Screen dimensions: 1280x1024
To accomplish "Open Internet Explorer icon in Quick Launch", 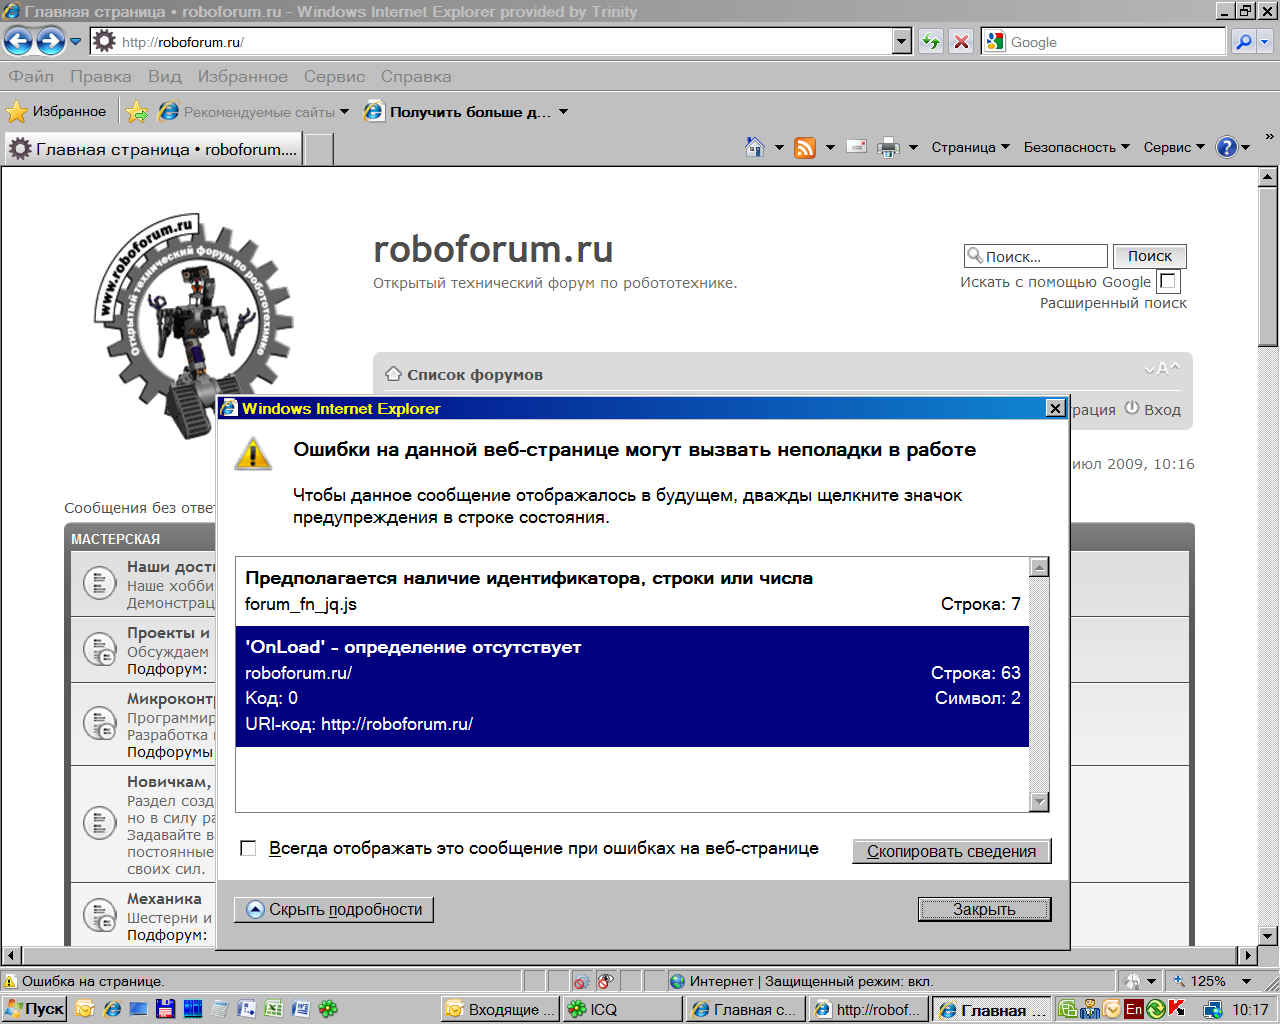I will coord(112,1009).
